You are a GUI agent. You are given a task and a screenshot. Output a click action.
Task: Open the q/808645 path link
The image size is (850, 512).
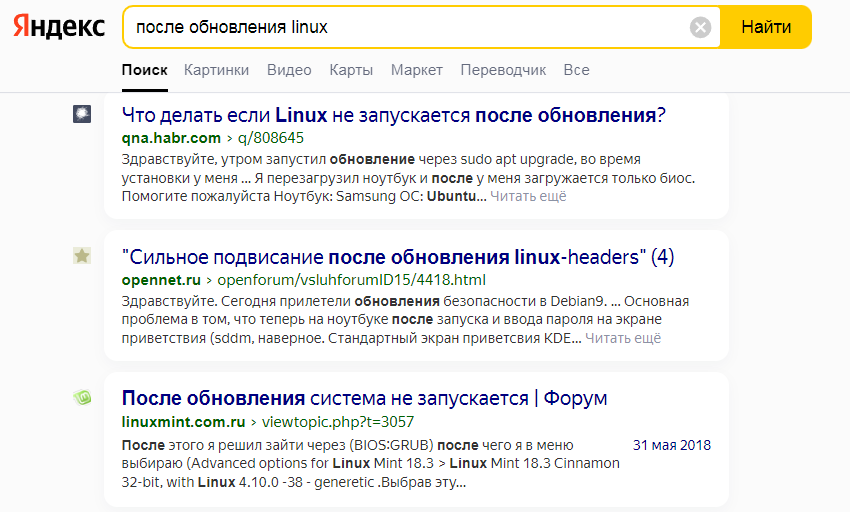coord(271,138)
